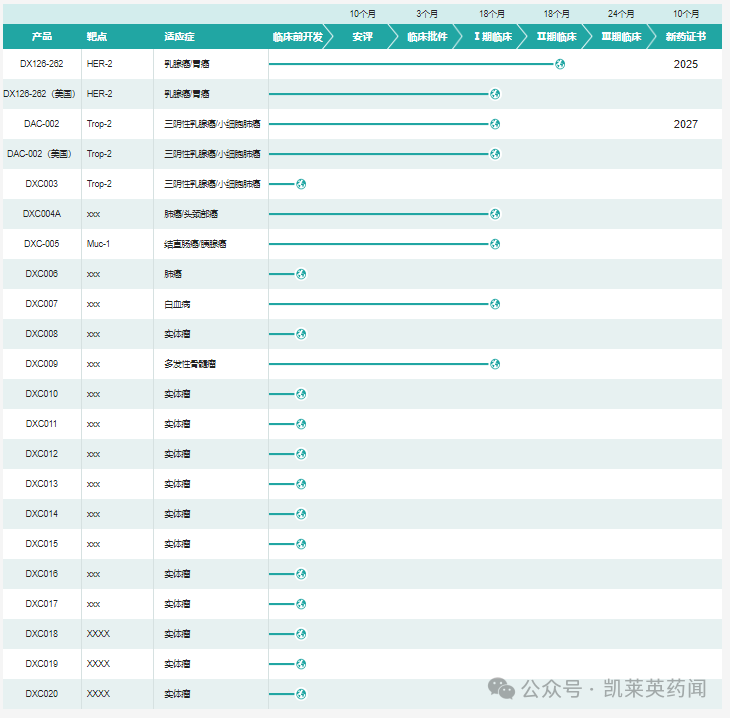730x718 pixels.
Task: Click the 临床批件 stage header
Action: point(428,37)
